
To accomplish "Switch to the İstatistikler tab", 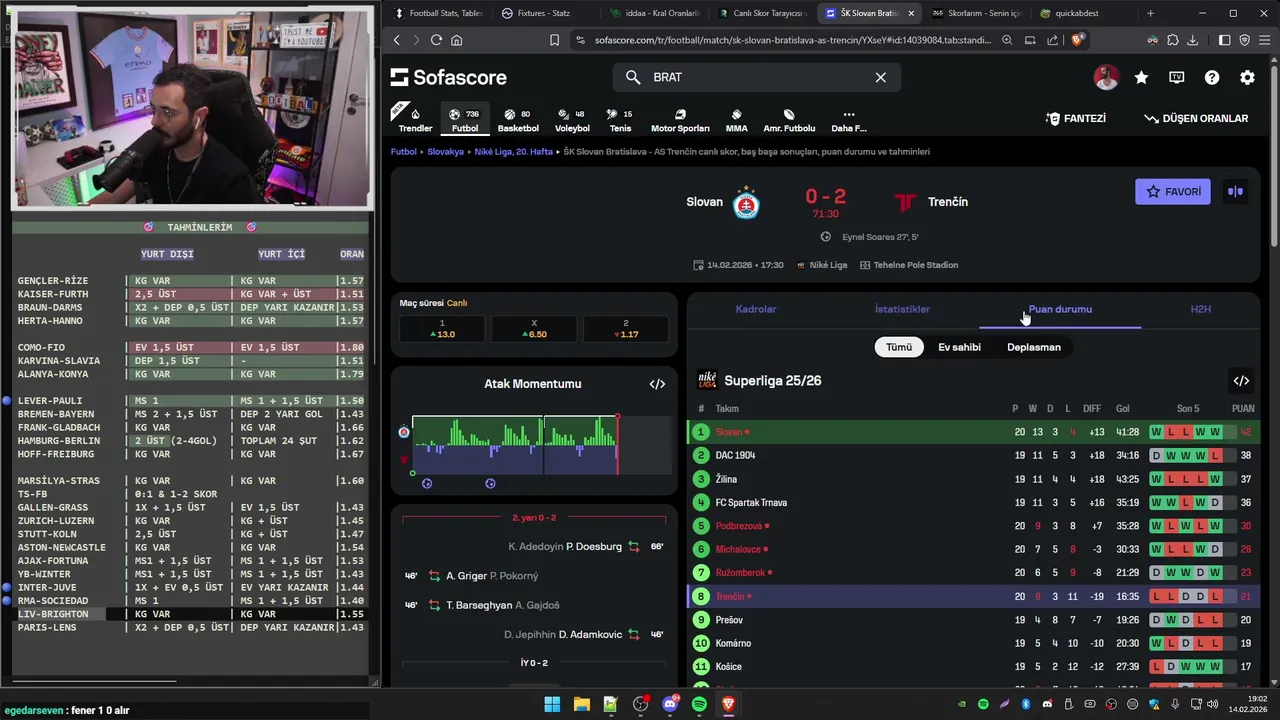I will tap(902, 309).
